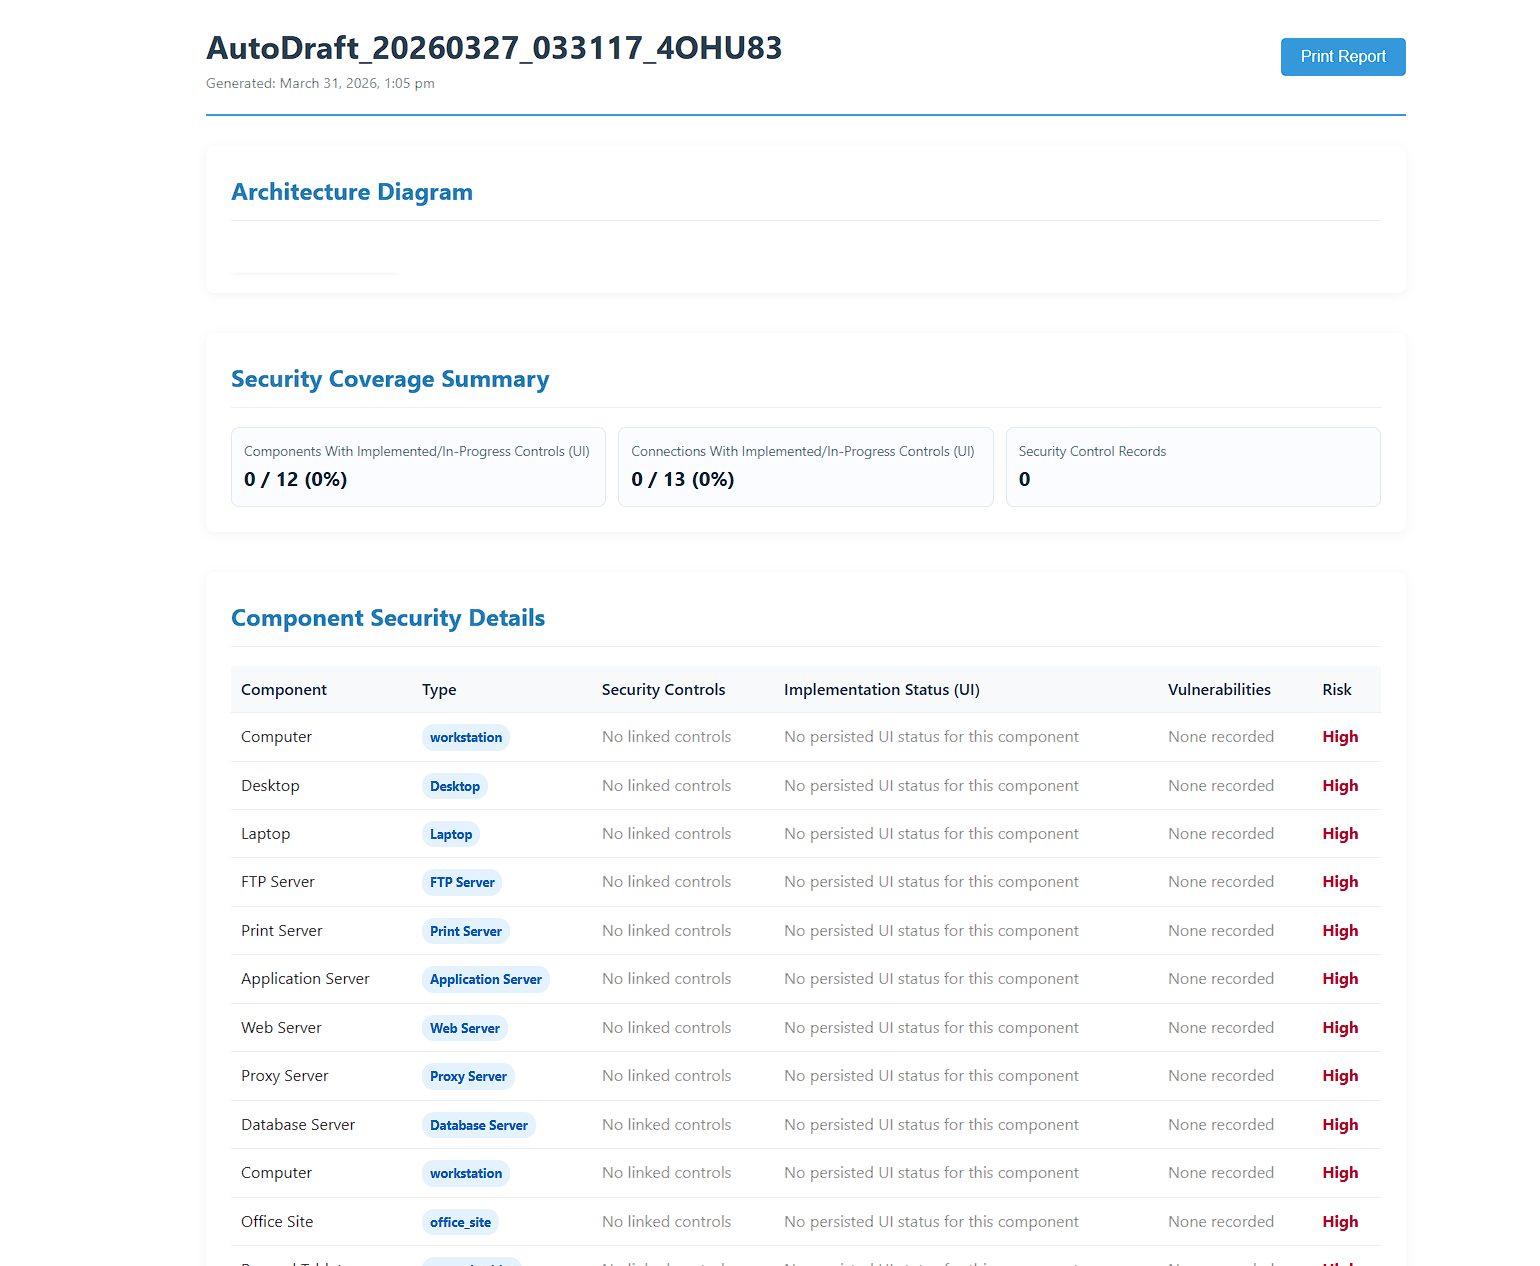
Task: Click the FTP Server badge
Action: click(x=462, y=882)
